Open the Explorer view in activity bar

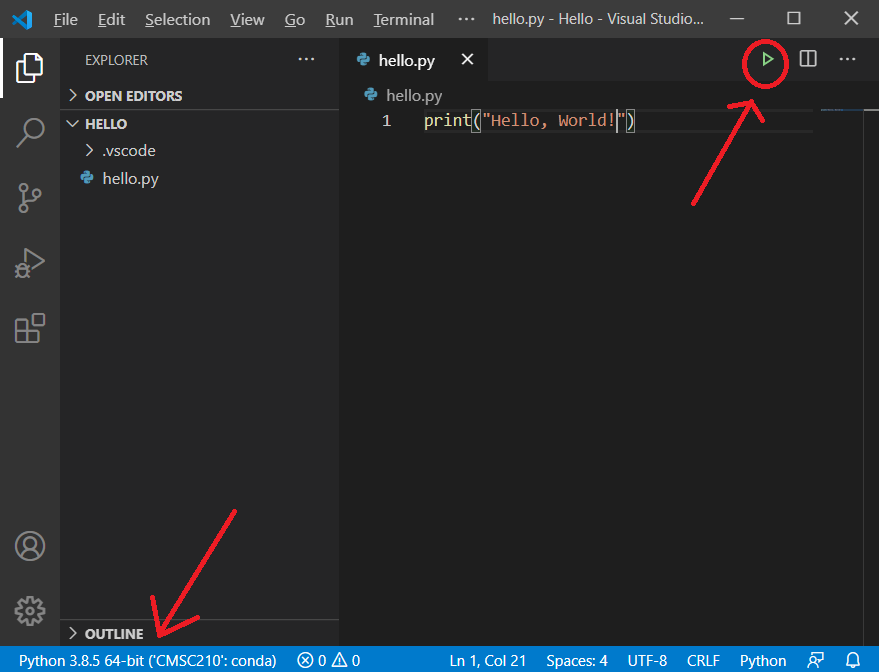tap(30, 68)
